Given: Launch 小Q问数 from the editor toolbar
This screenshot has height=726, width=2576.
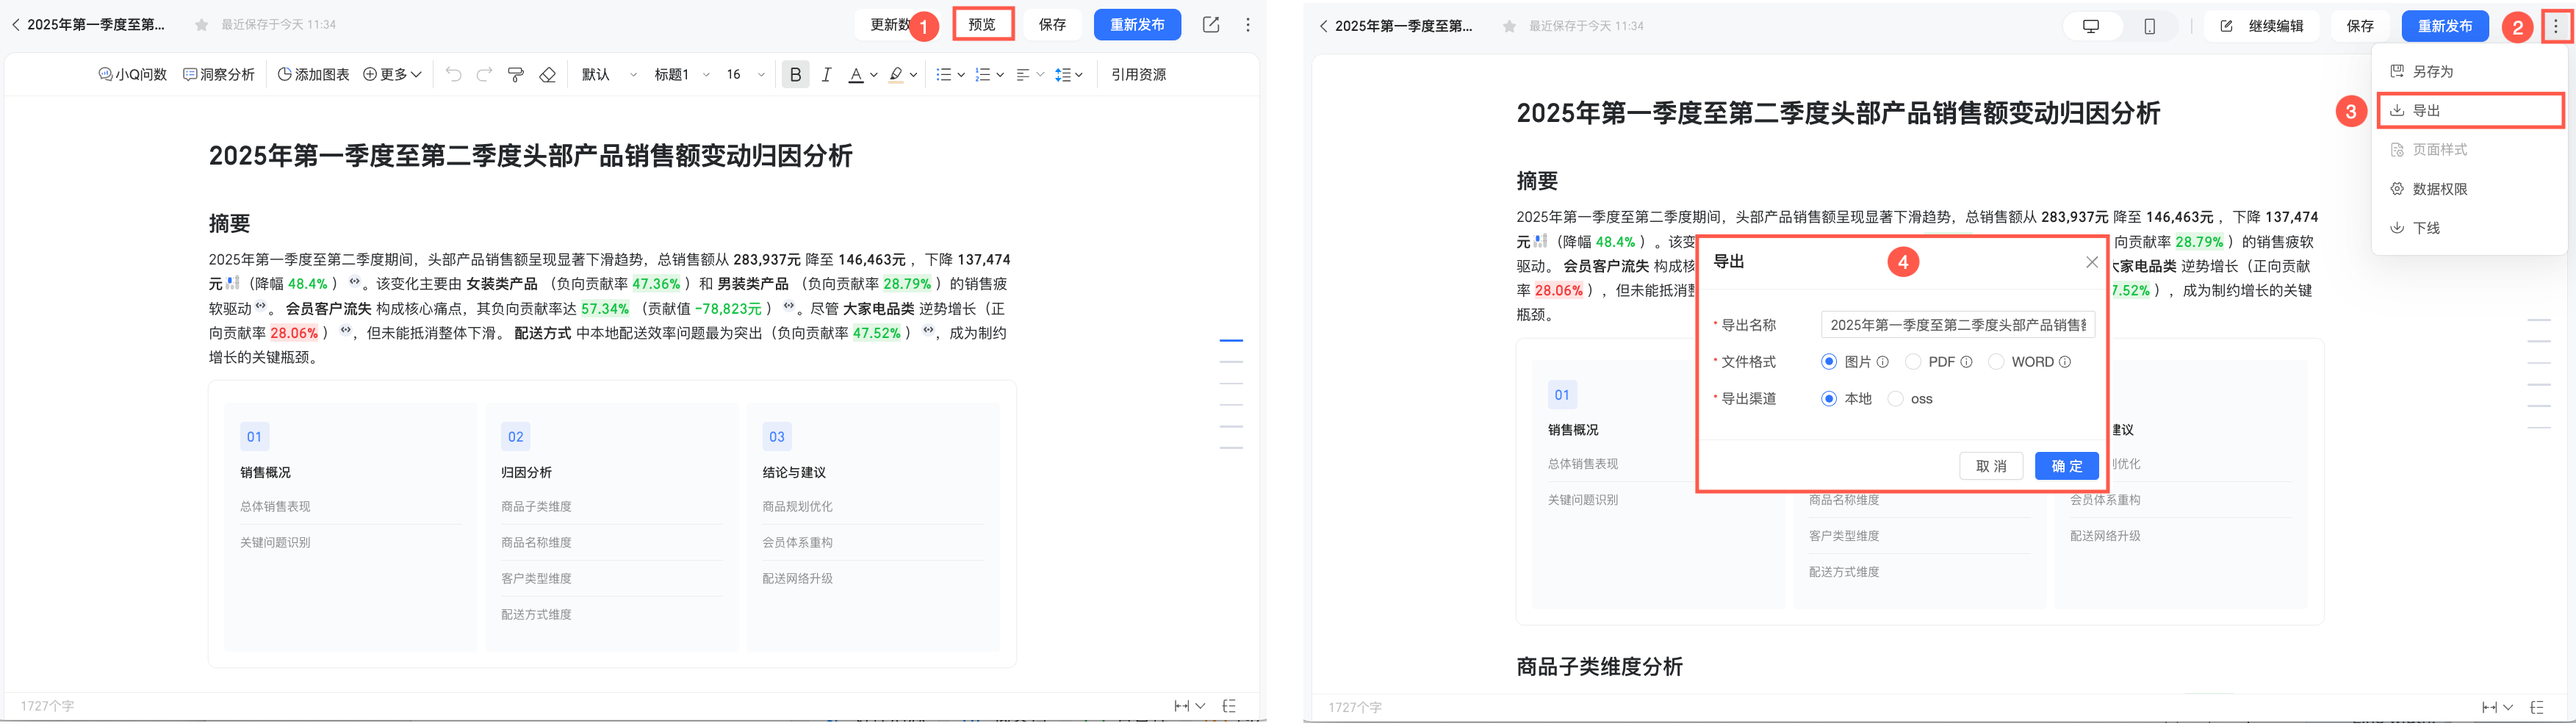Looking at the screenshot, I should coord(133,75).
